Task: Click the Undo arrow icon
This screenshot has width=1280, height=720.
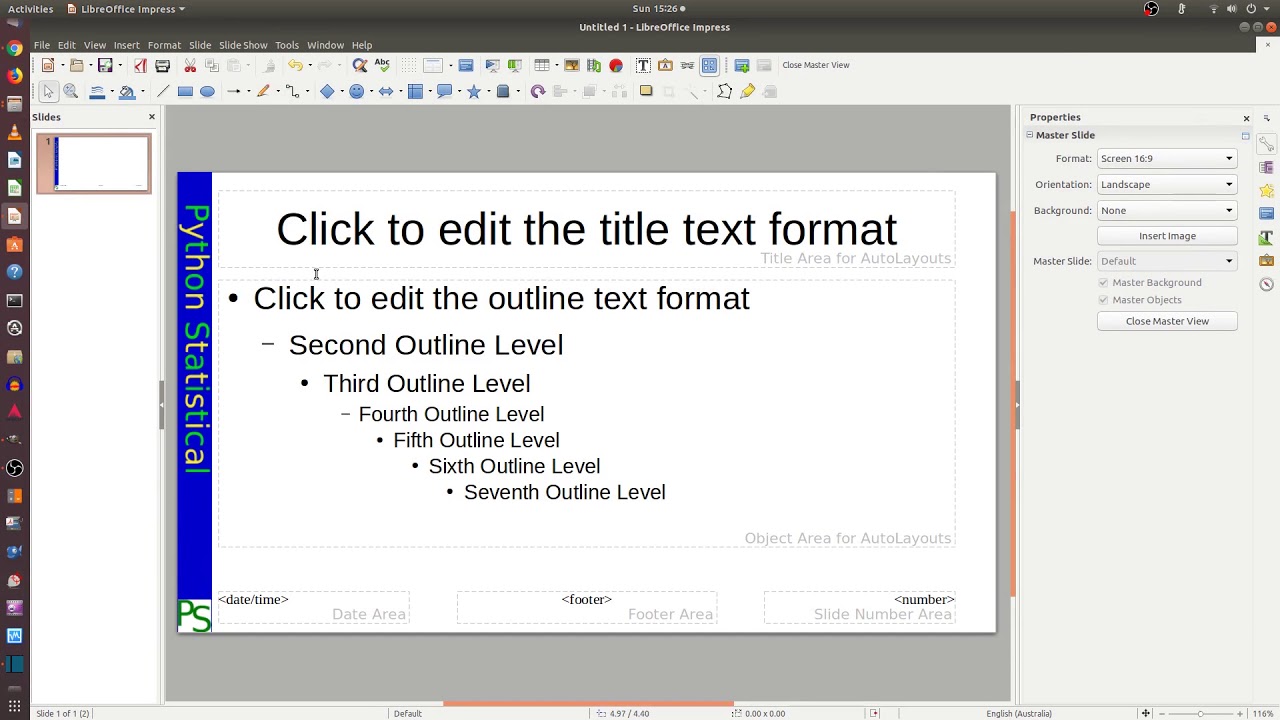Action: [295, 65]
